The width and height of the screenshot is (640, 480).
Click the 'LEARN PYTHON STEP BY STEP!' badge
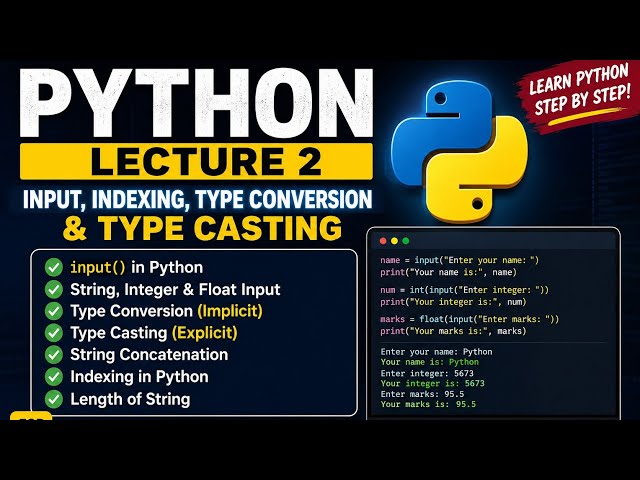click(580, 95)
